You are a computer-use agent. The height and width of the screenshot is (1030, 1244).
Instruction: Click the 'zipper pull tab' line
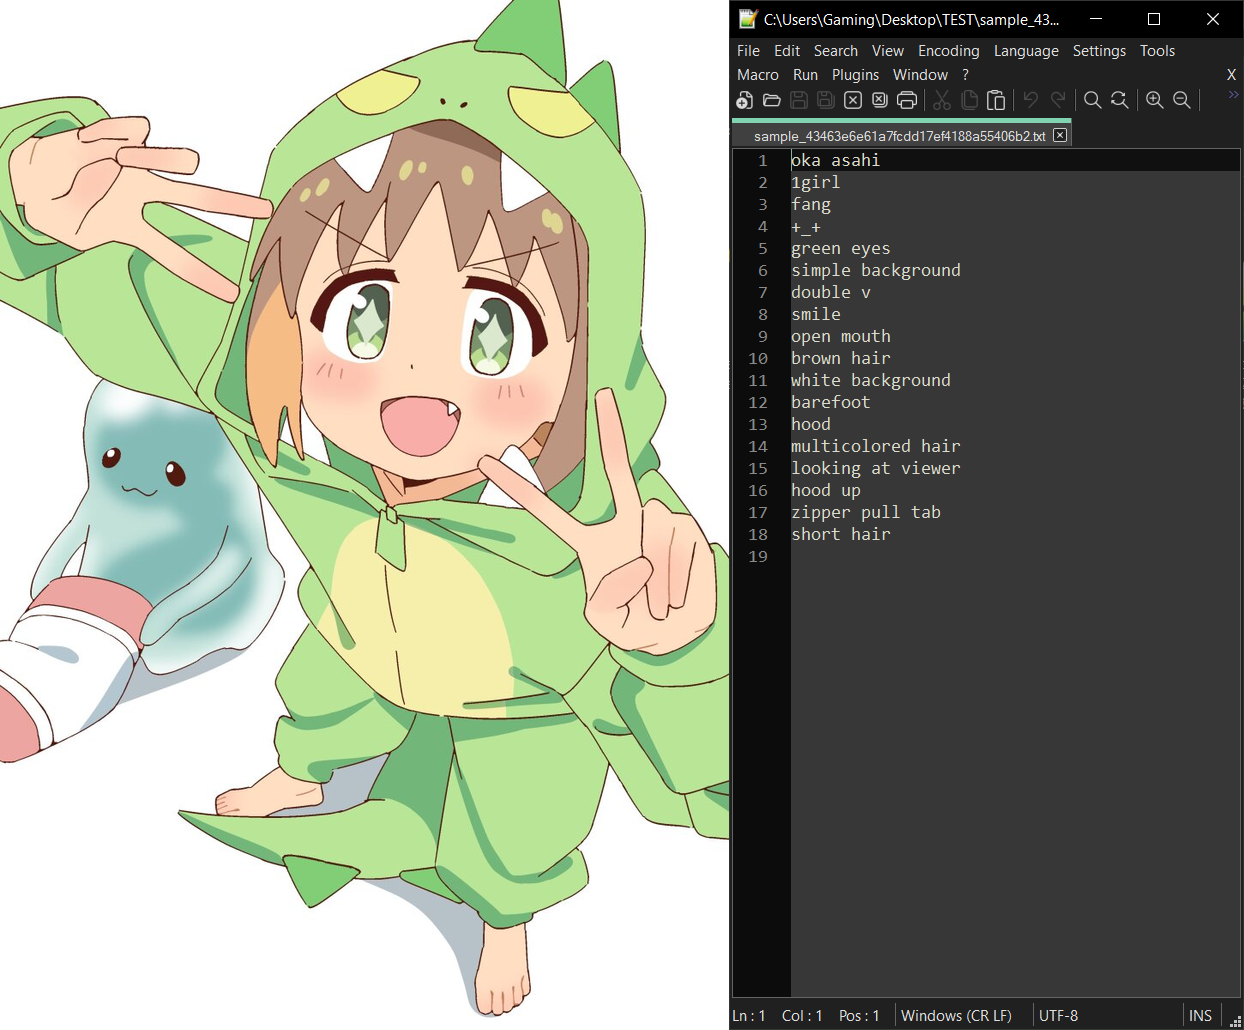pos(866,512)
